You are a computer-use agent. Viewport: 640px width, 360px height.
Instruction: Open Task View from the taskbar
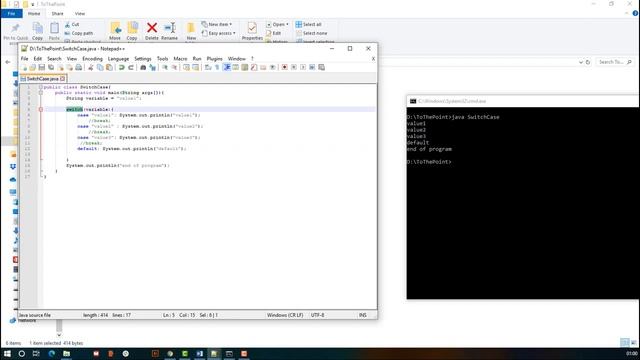pyautogui.click(x=36, y=354)
